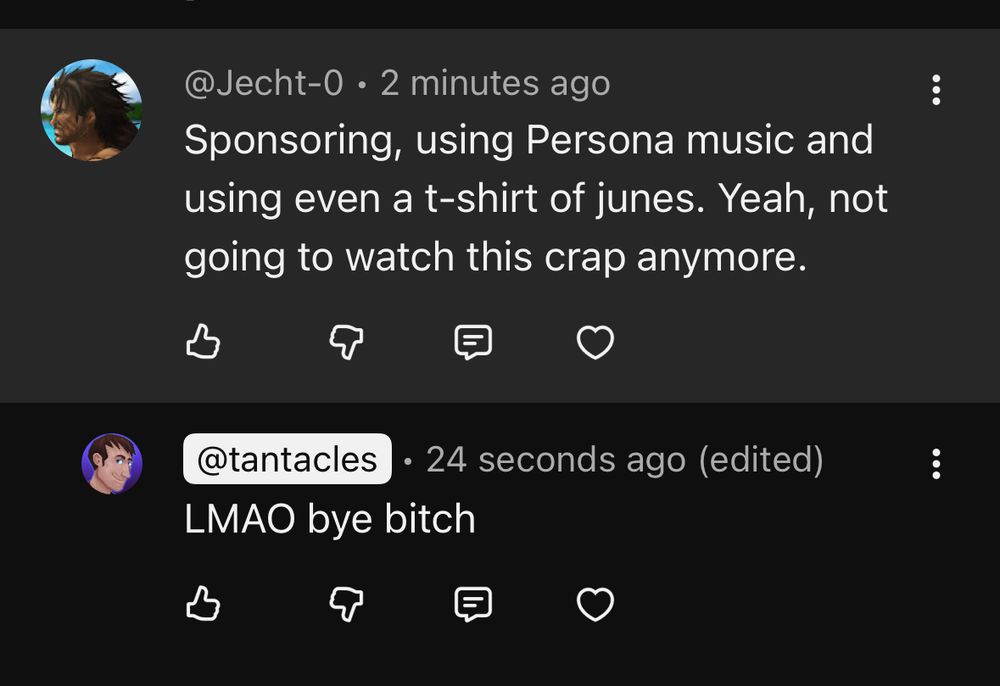This screenshot has width=1000, height=686.
Task: Heart the reply from @tantacles
Action: coord(595,604)
